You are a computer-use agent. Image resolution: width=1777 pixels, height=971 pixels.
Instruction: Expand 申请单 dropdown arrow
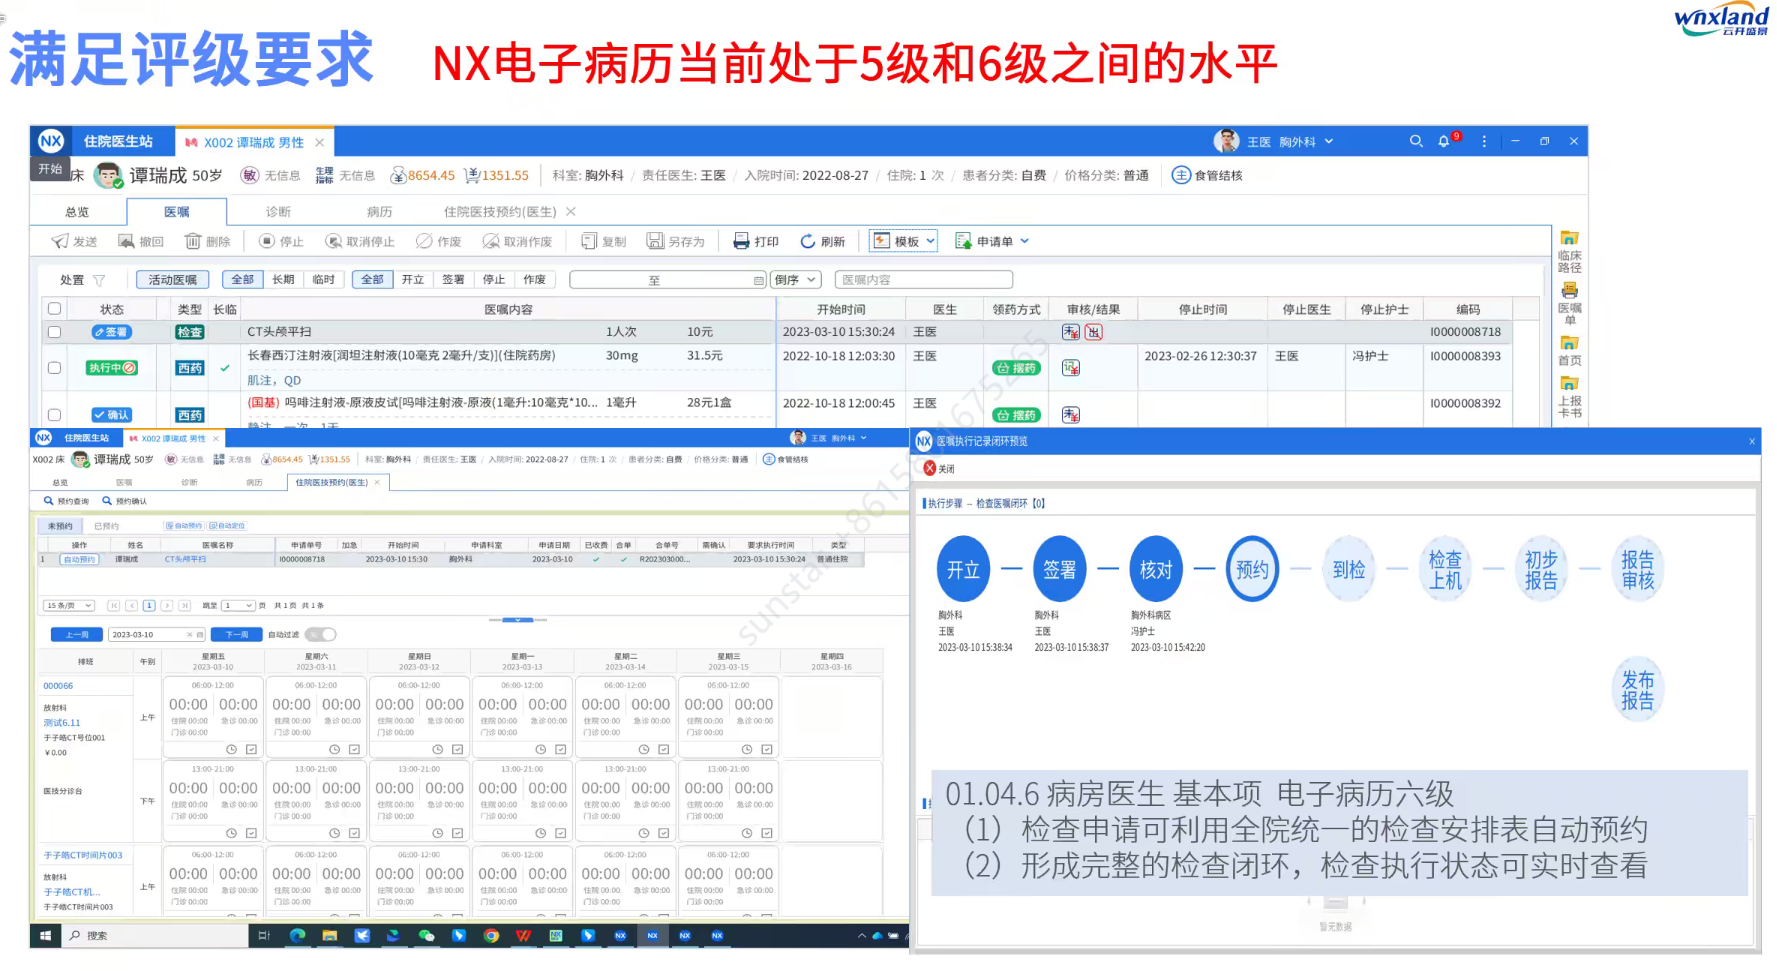(x=1024, y=241)
